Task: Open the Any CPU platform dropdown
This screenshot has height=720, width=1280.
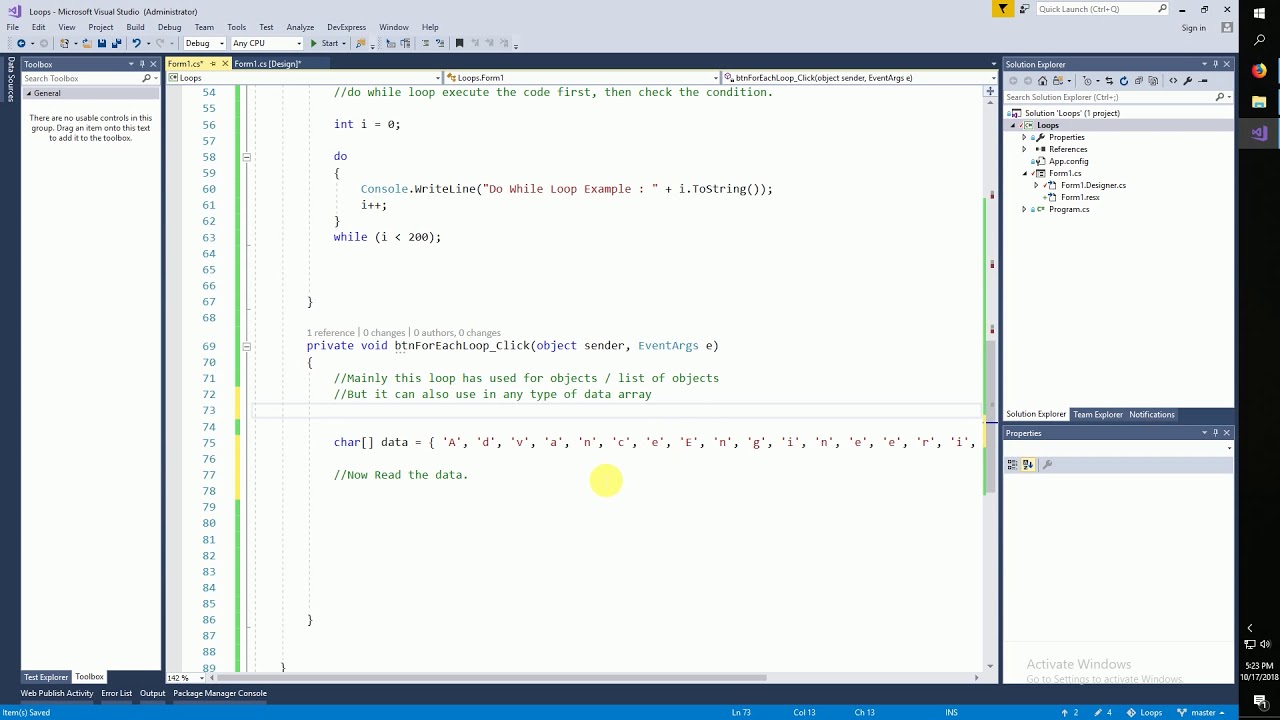Action: click(x=266, y=43)
